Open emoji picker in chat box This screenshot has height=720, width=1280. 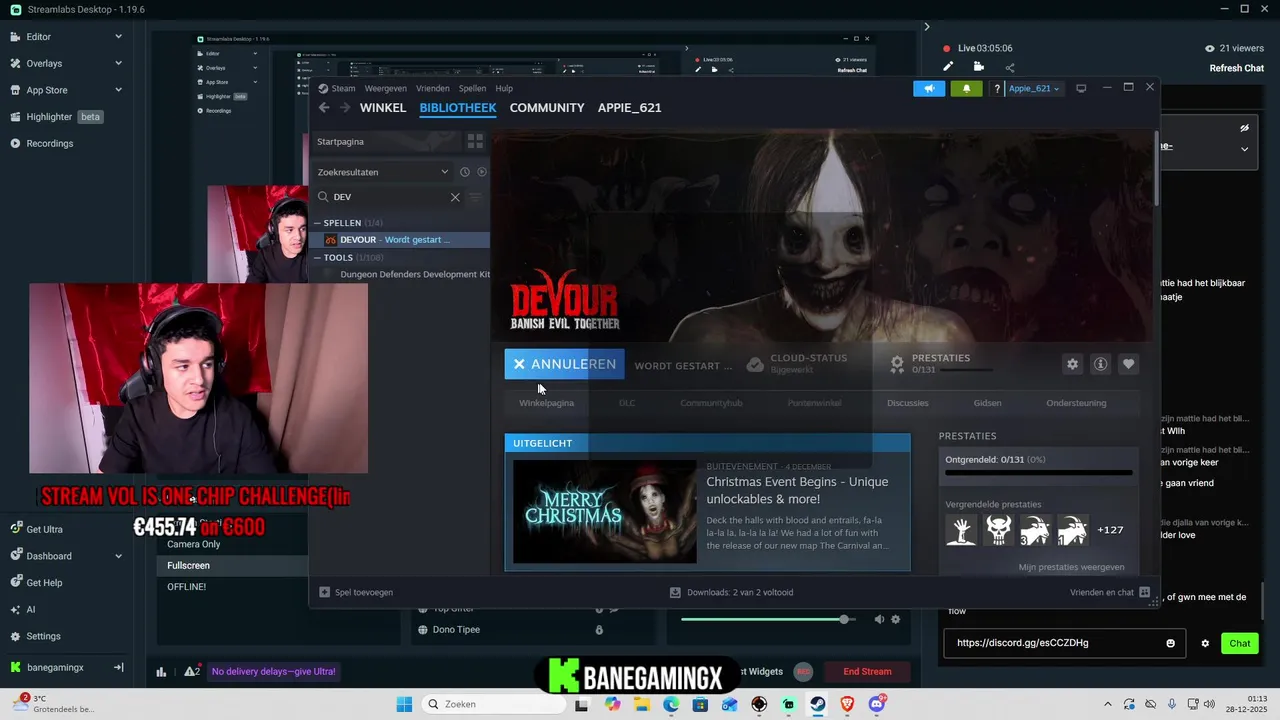1170,643
